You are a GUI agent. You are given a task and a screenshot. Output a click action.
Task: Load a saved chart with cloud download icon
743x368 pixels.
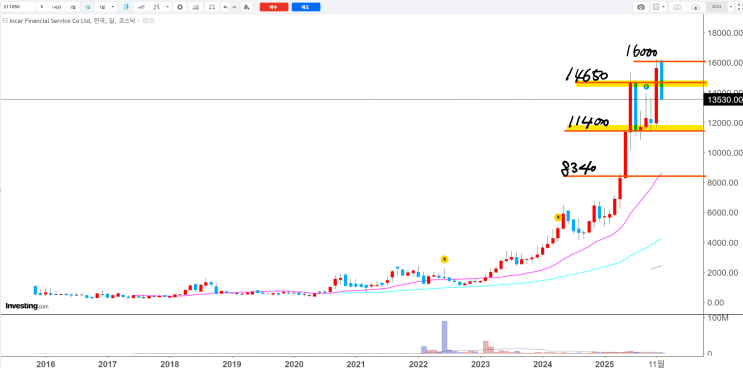pyautogui.click(x=678, y=7)
